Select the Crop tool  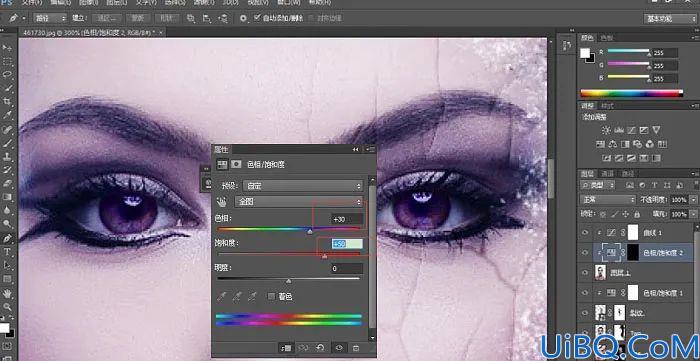[7, 101]
